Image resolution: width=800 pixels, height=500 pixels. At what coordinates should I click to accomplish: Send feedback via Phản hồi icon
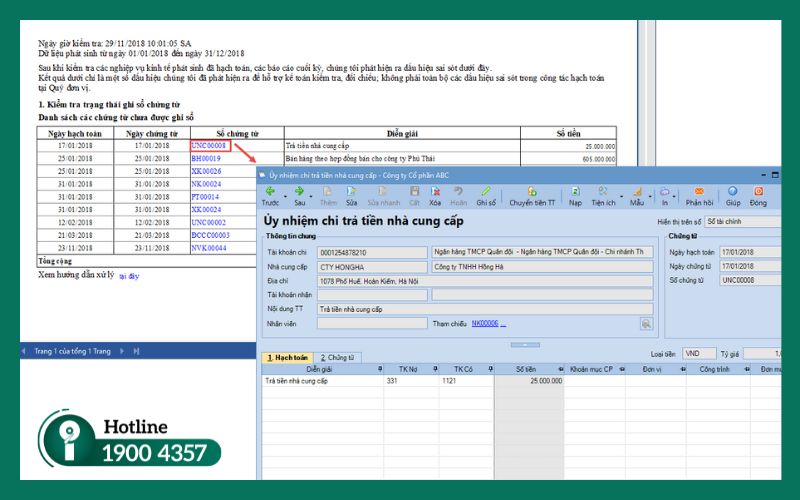[699, 194]
